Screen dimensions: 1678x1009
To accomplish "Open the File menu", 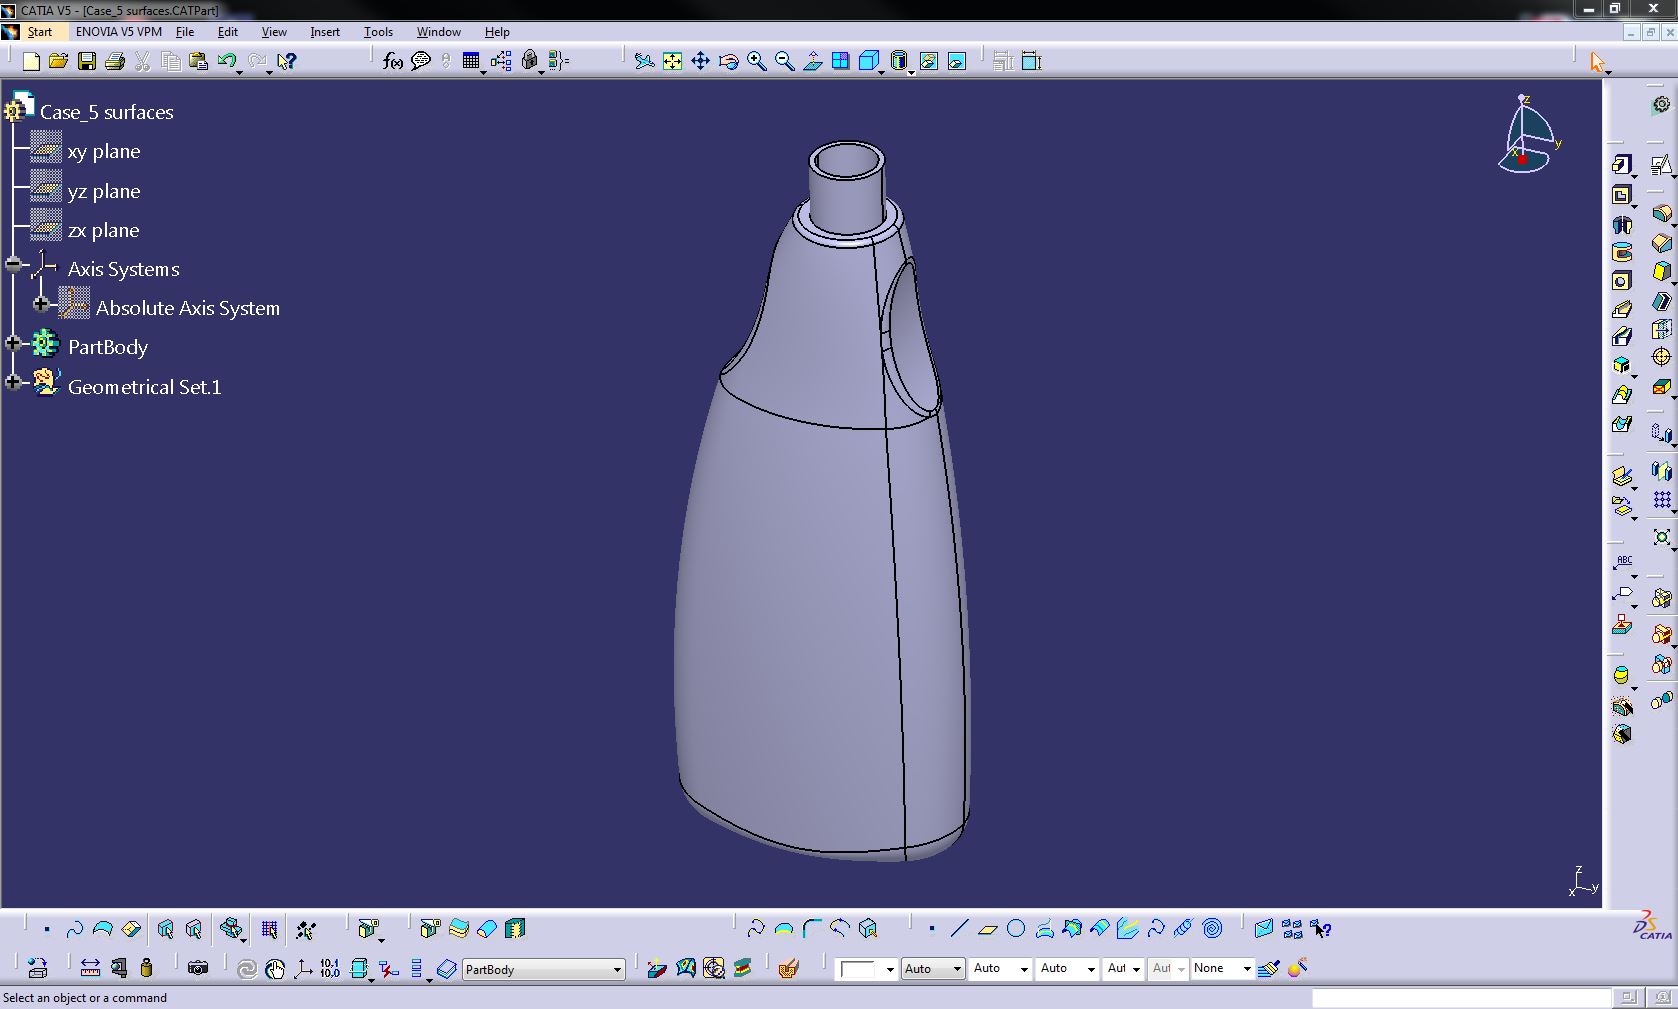I will pos(185,32).
